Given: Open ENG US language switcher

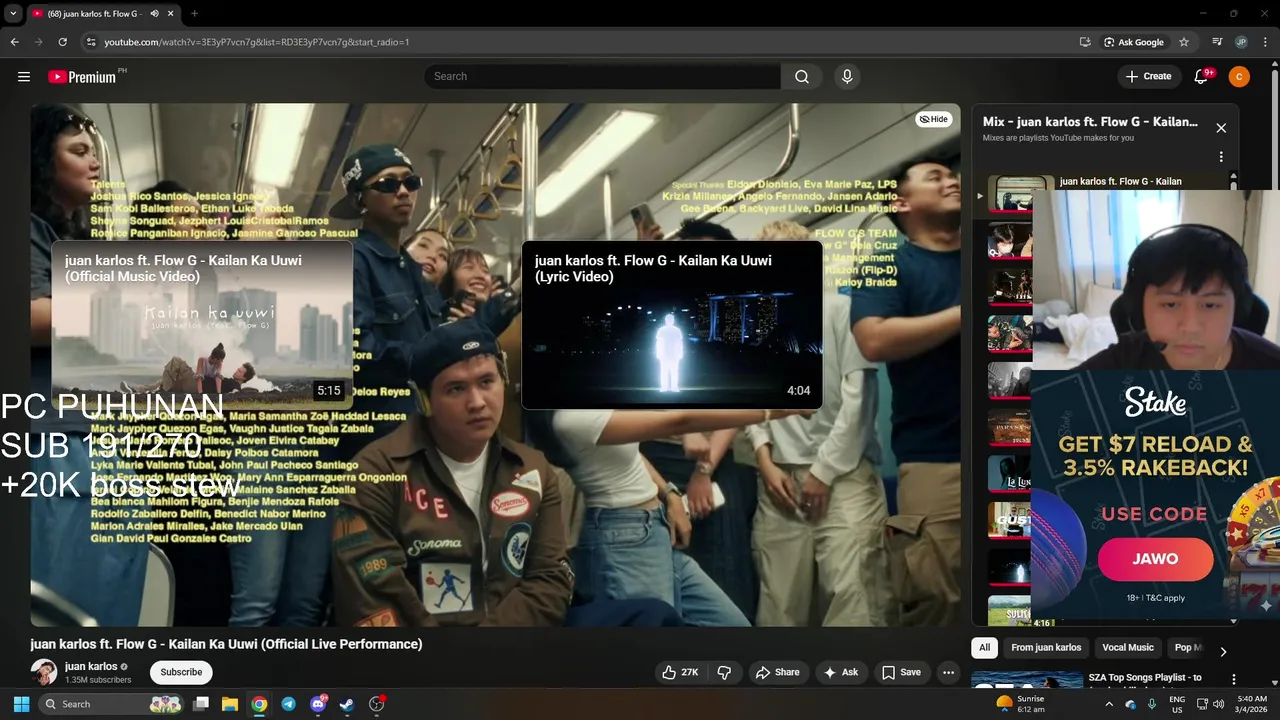Looking at the screenshot, I should [x=1177, y=704].
